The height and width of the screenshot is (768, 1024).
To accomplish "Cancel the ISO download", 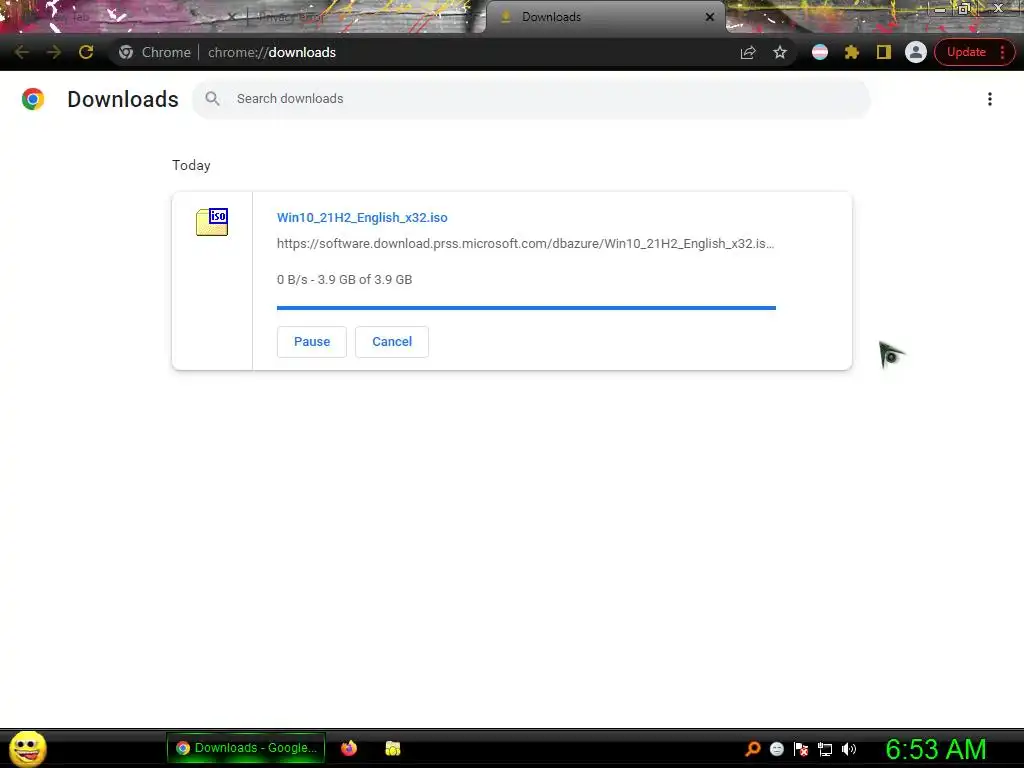I will point(392,342).
